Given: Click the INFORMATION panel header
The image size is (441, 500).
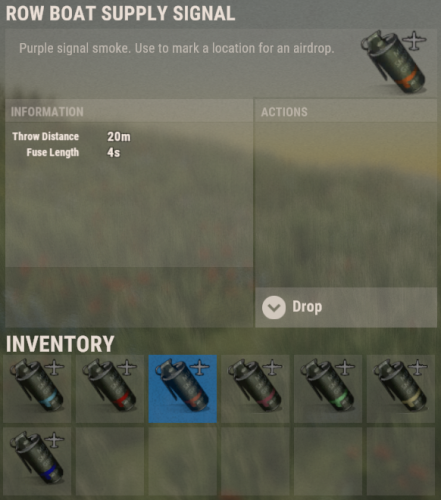Looking at the screenshot, I should tap(129, 112).
